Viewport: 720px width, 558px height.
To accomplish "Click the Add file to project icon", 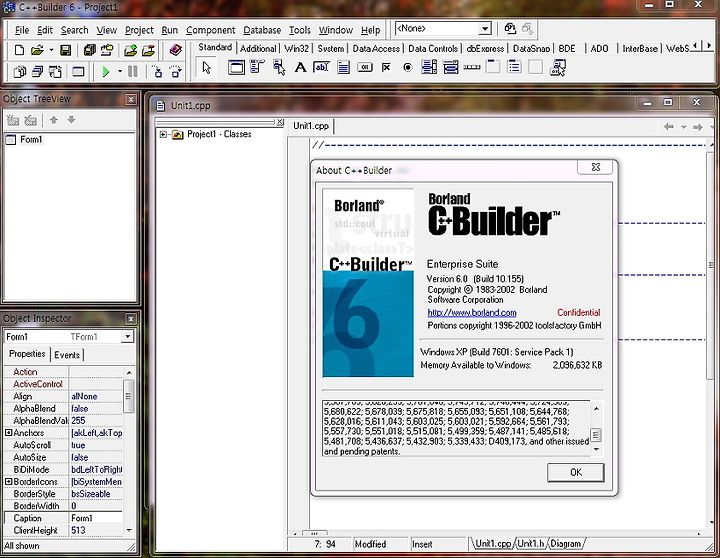I will pos(131,50).
